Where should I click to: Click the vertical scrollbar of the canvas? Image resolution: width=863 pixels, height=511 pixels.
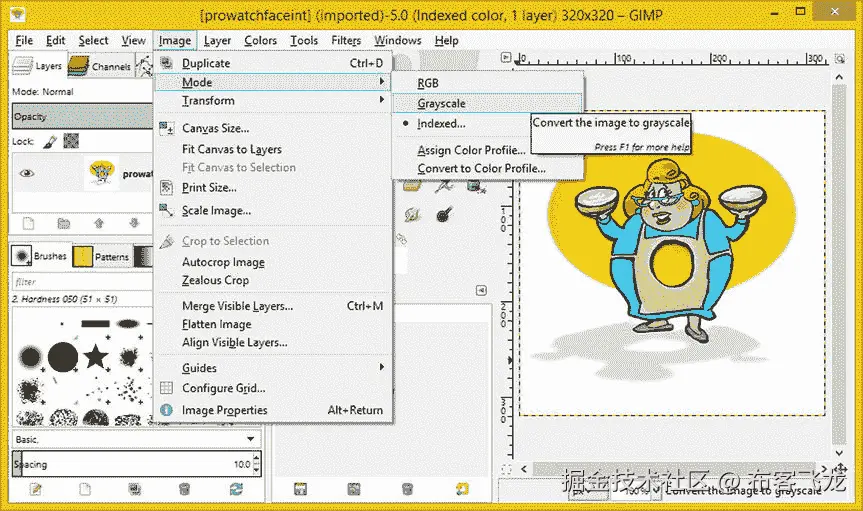pyautogui.click(x=839, y=264)
